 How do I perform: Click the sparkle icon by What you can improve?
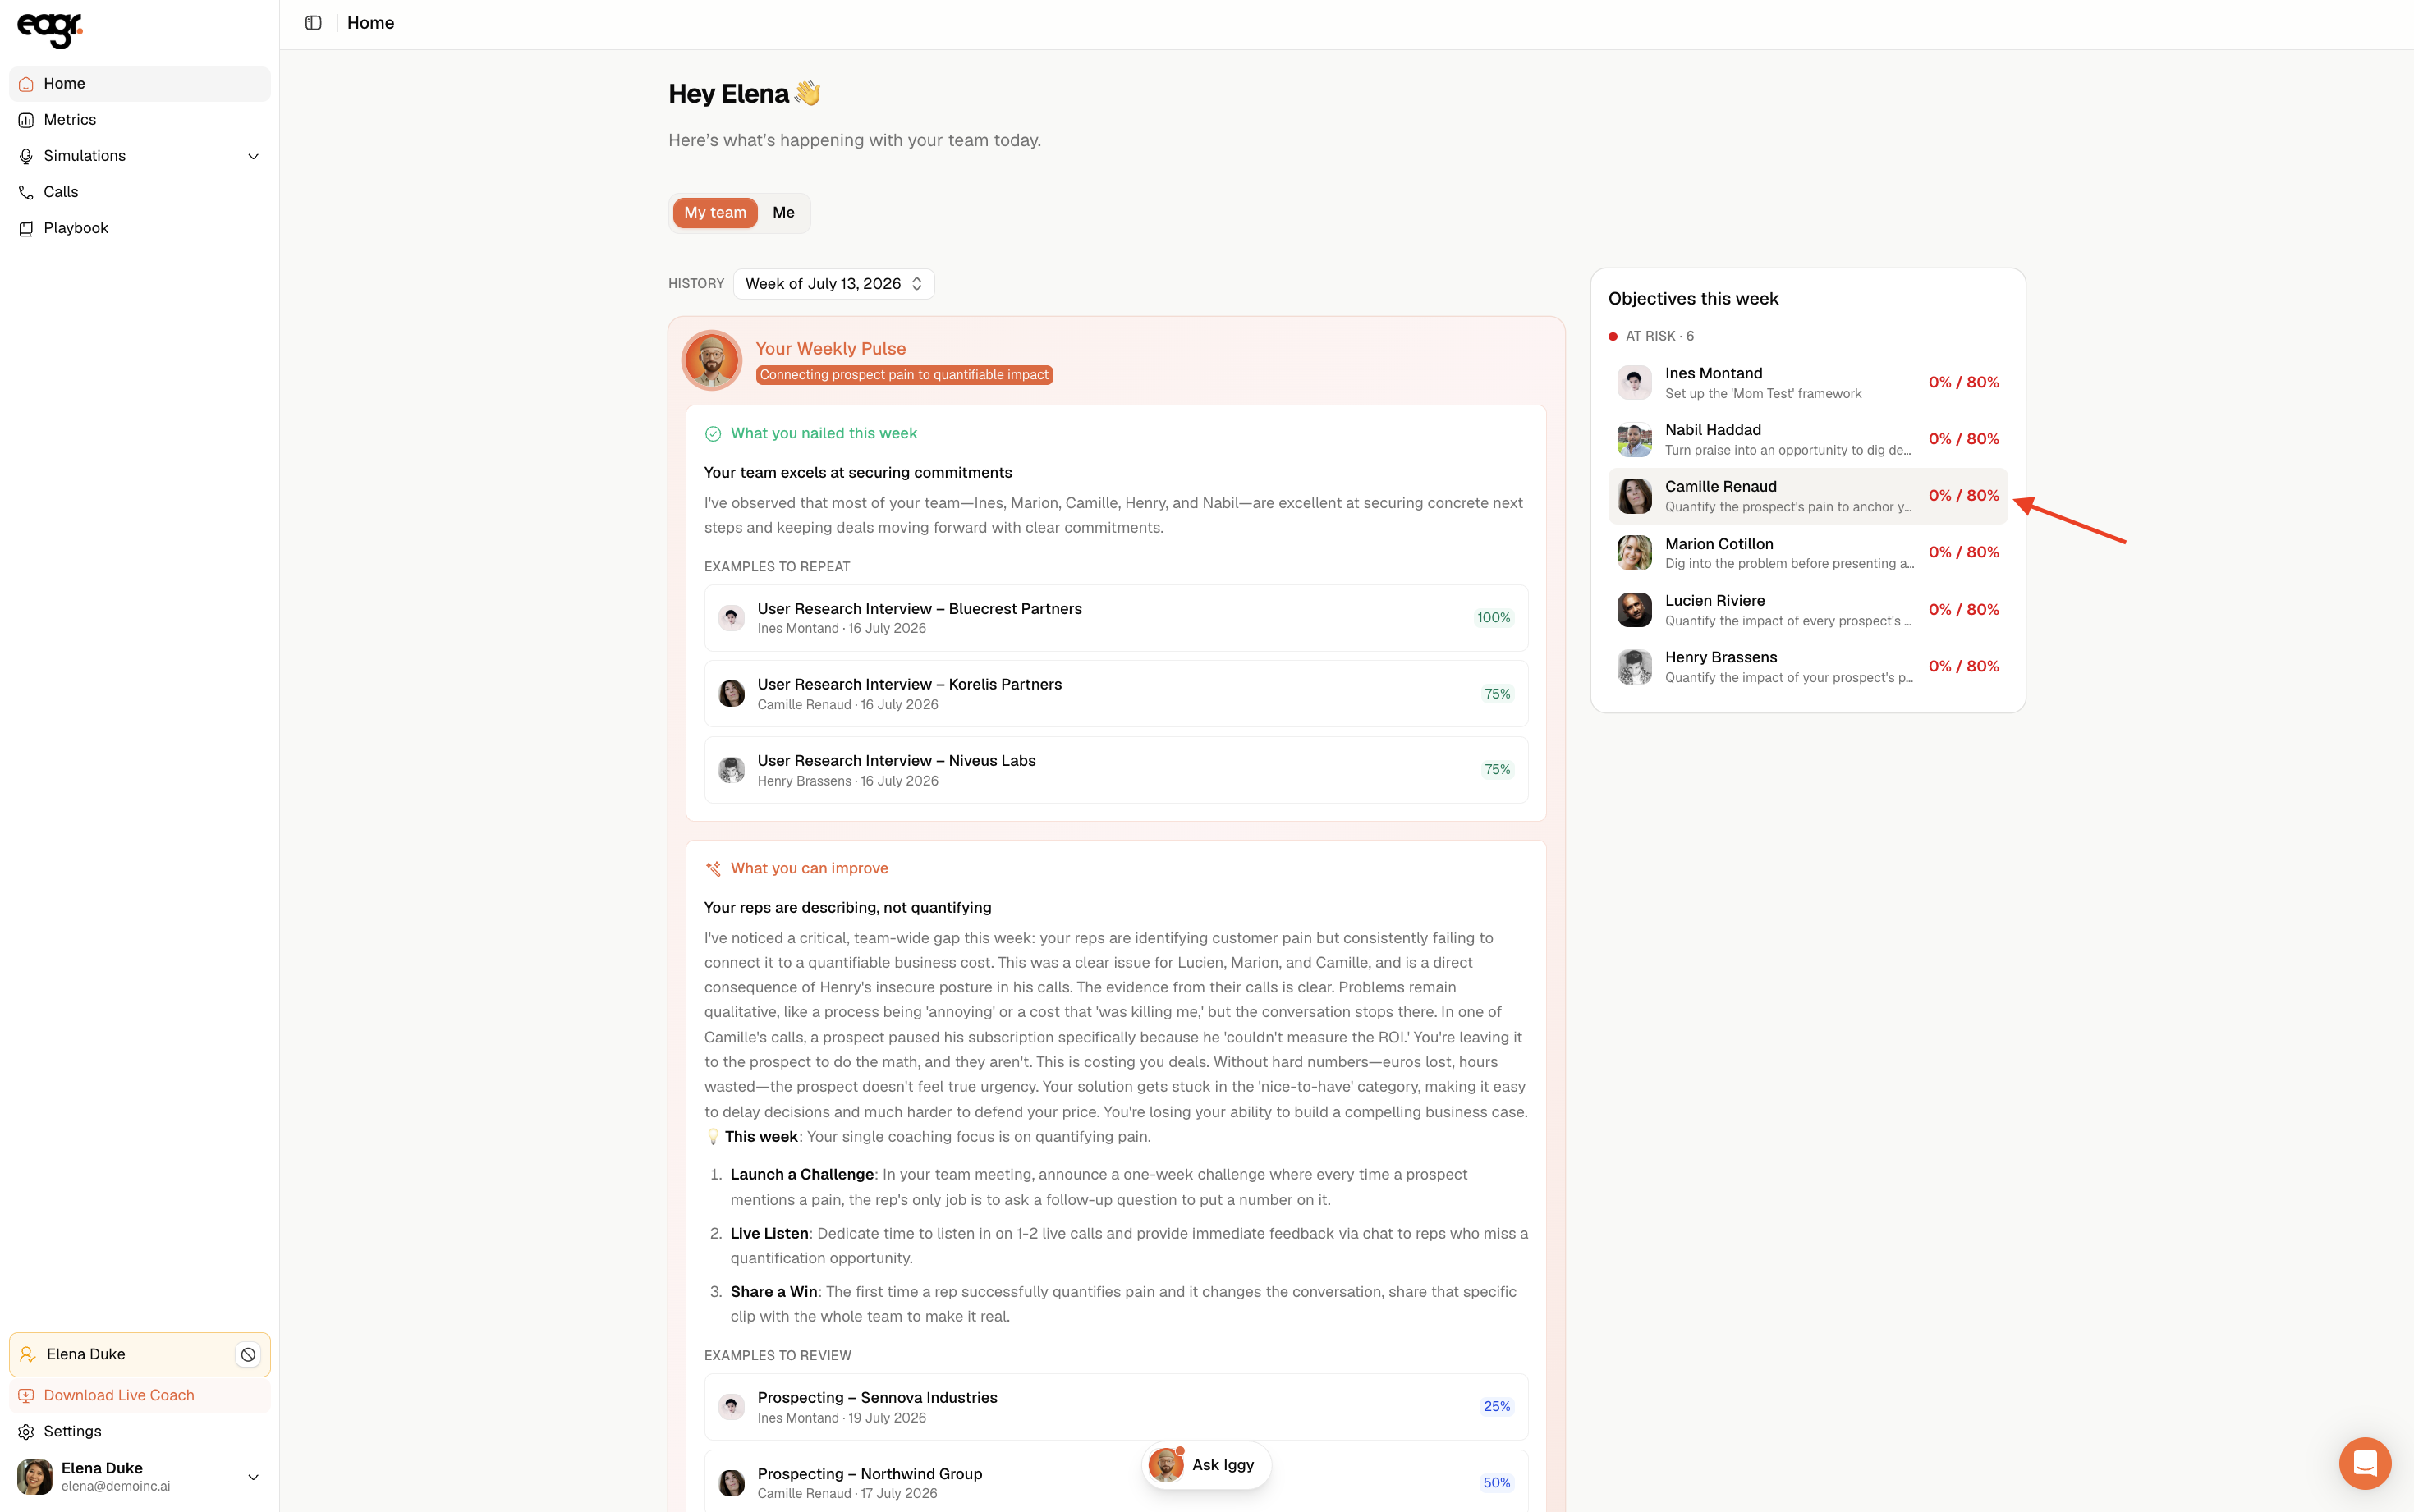[x=713, y=869]
